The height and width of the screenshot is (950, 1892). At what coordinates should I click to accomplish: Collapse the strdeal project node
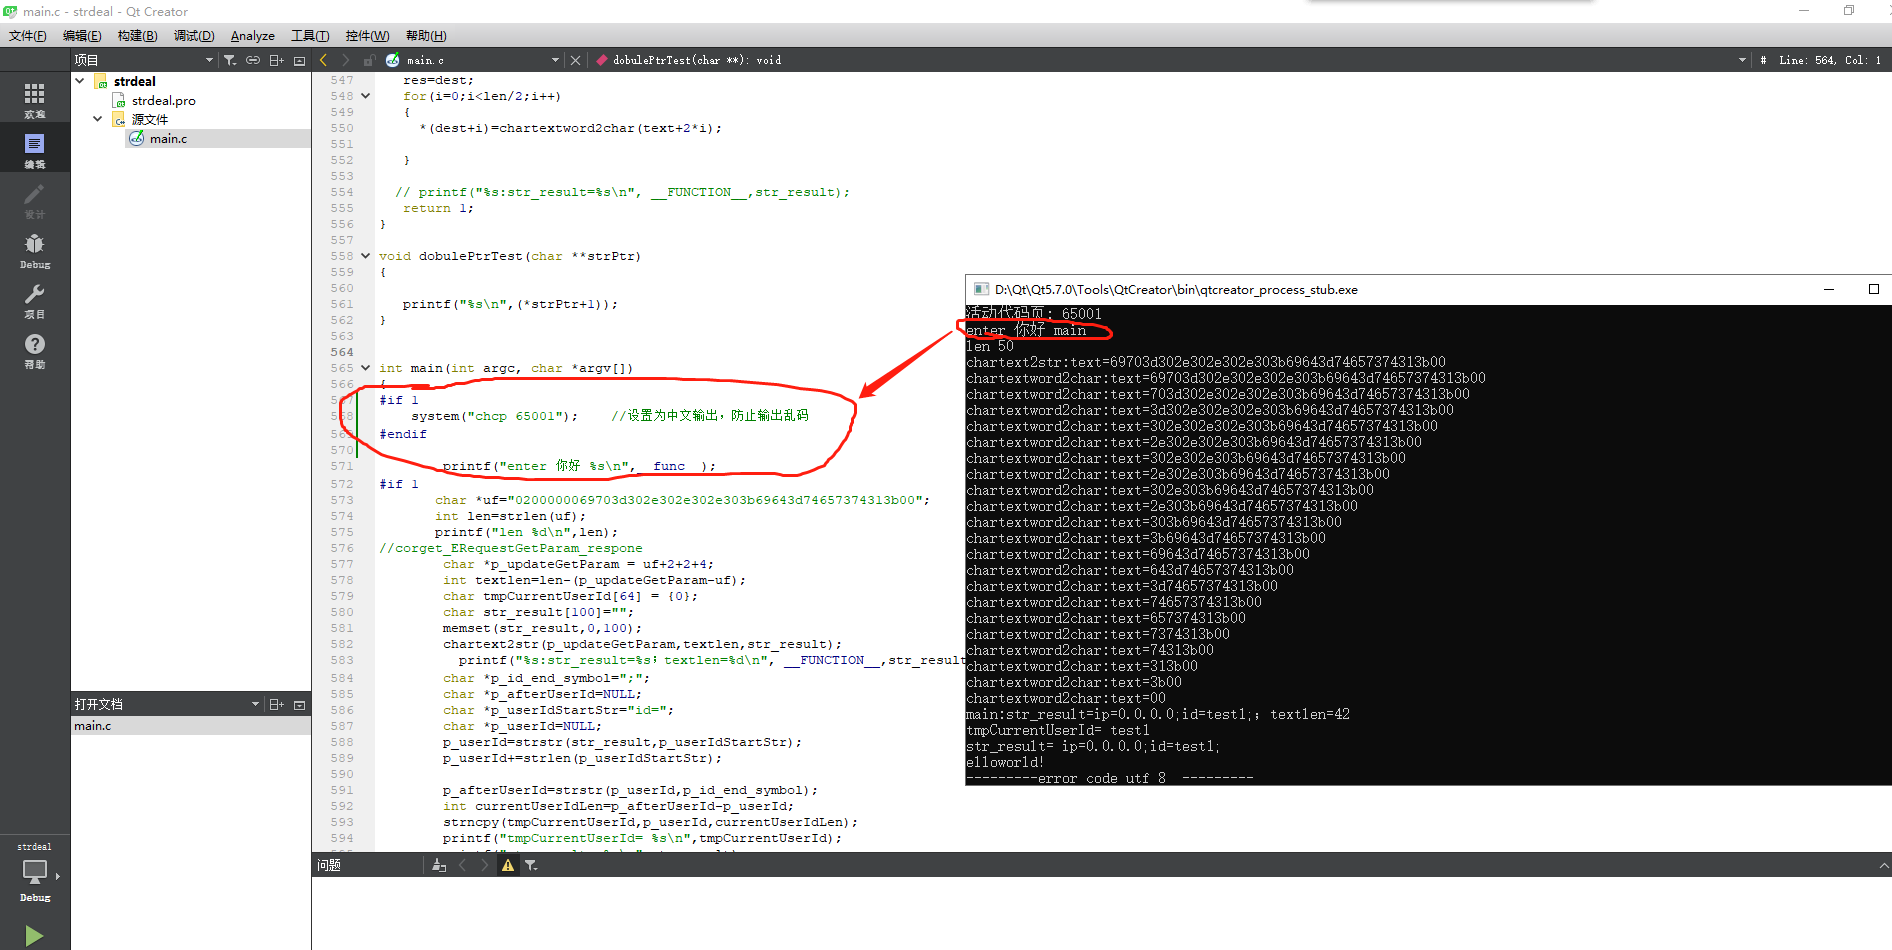click(80, 80)
